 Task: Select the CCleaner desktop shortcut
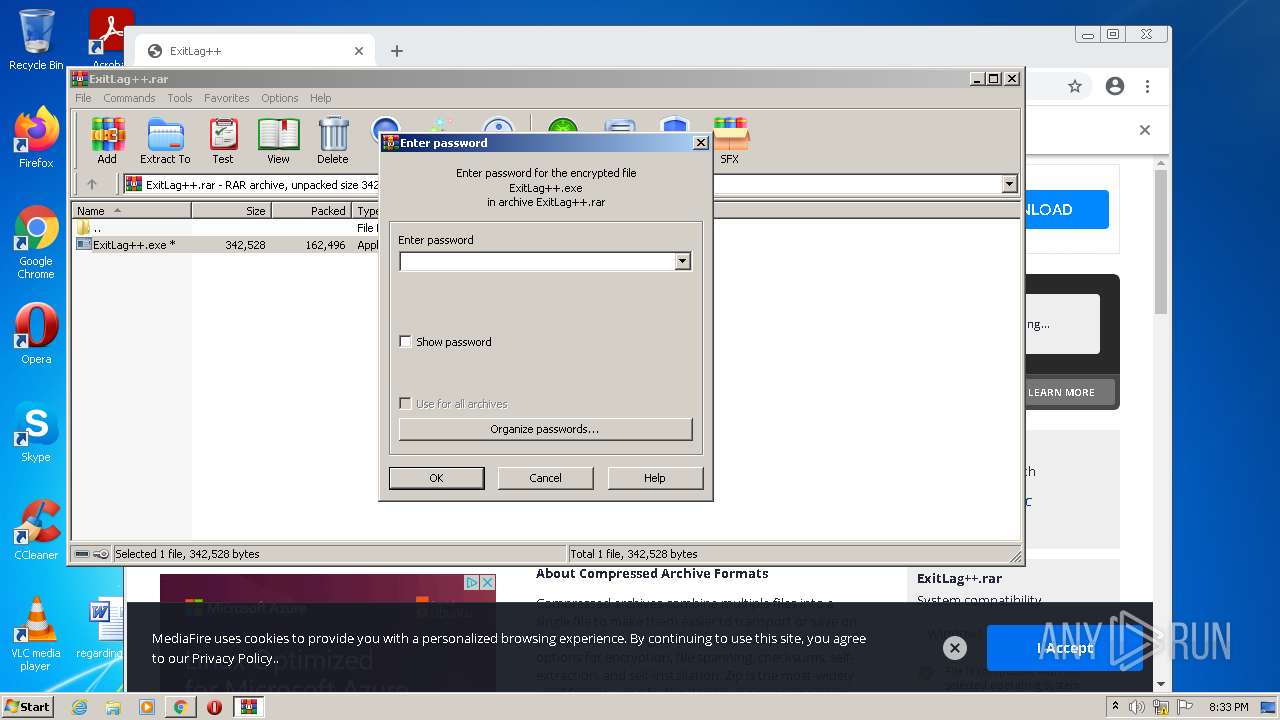click(36, 531)
